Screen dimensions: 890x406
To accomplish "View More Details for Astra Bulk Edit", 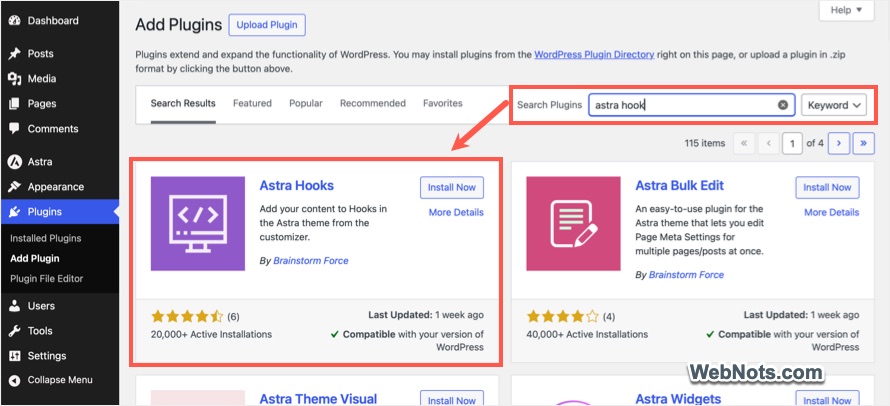I will (x=832, y=212).
